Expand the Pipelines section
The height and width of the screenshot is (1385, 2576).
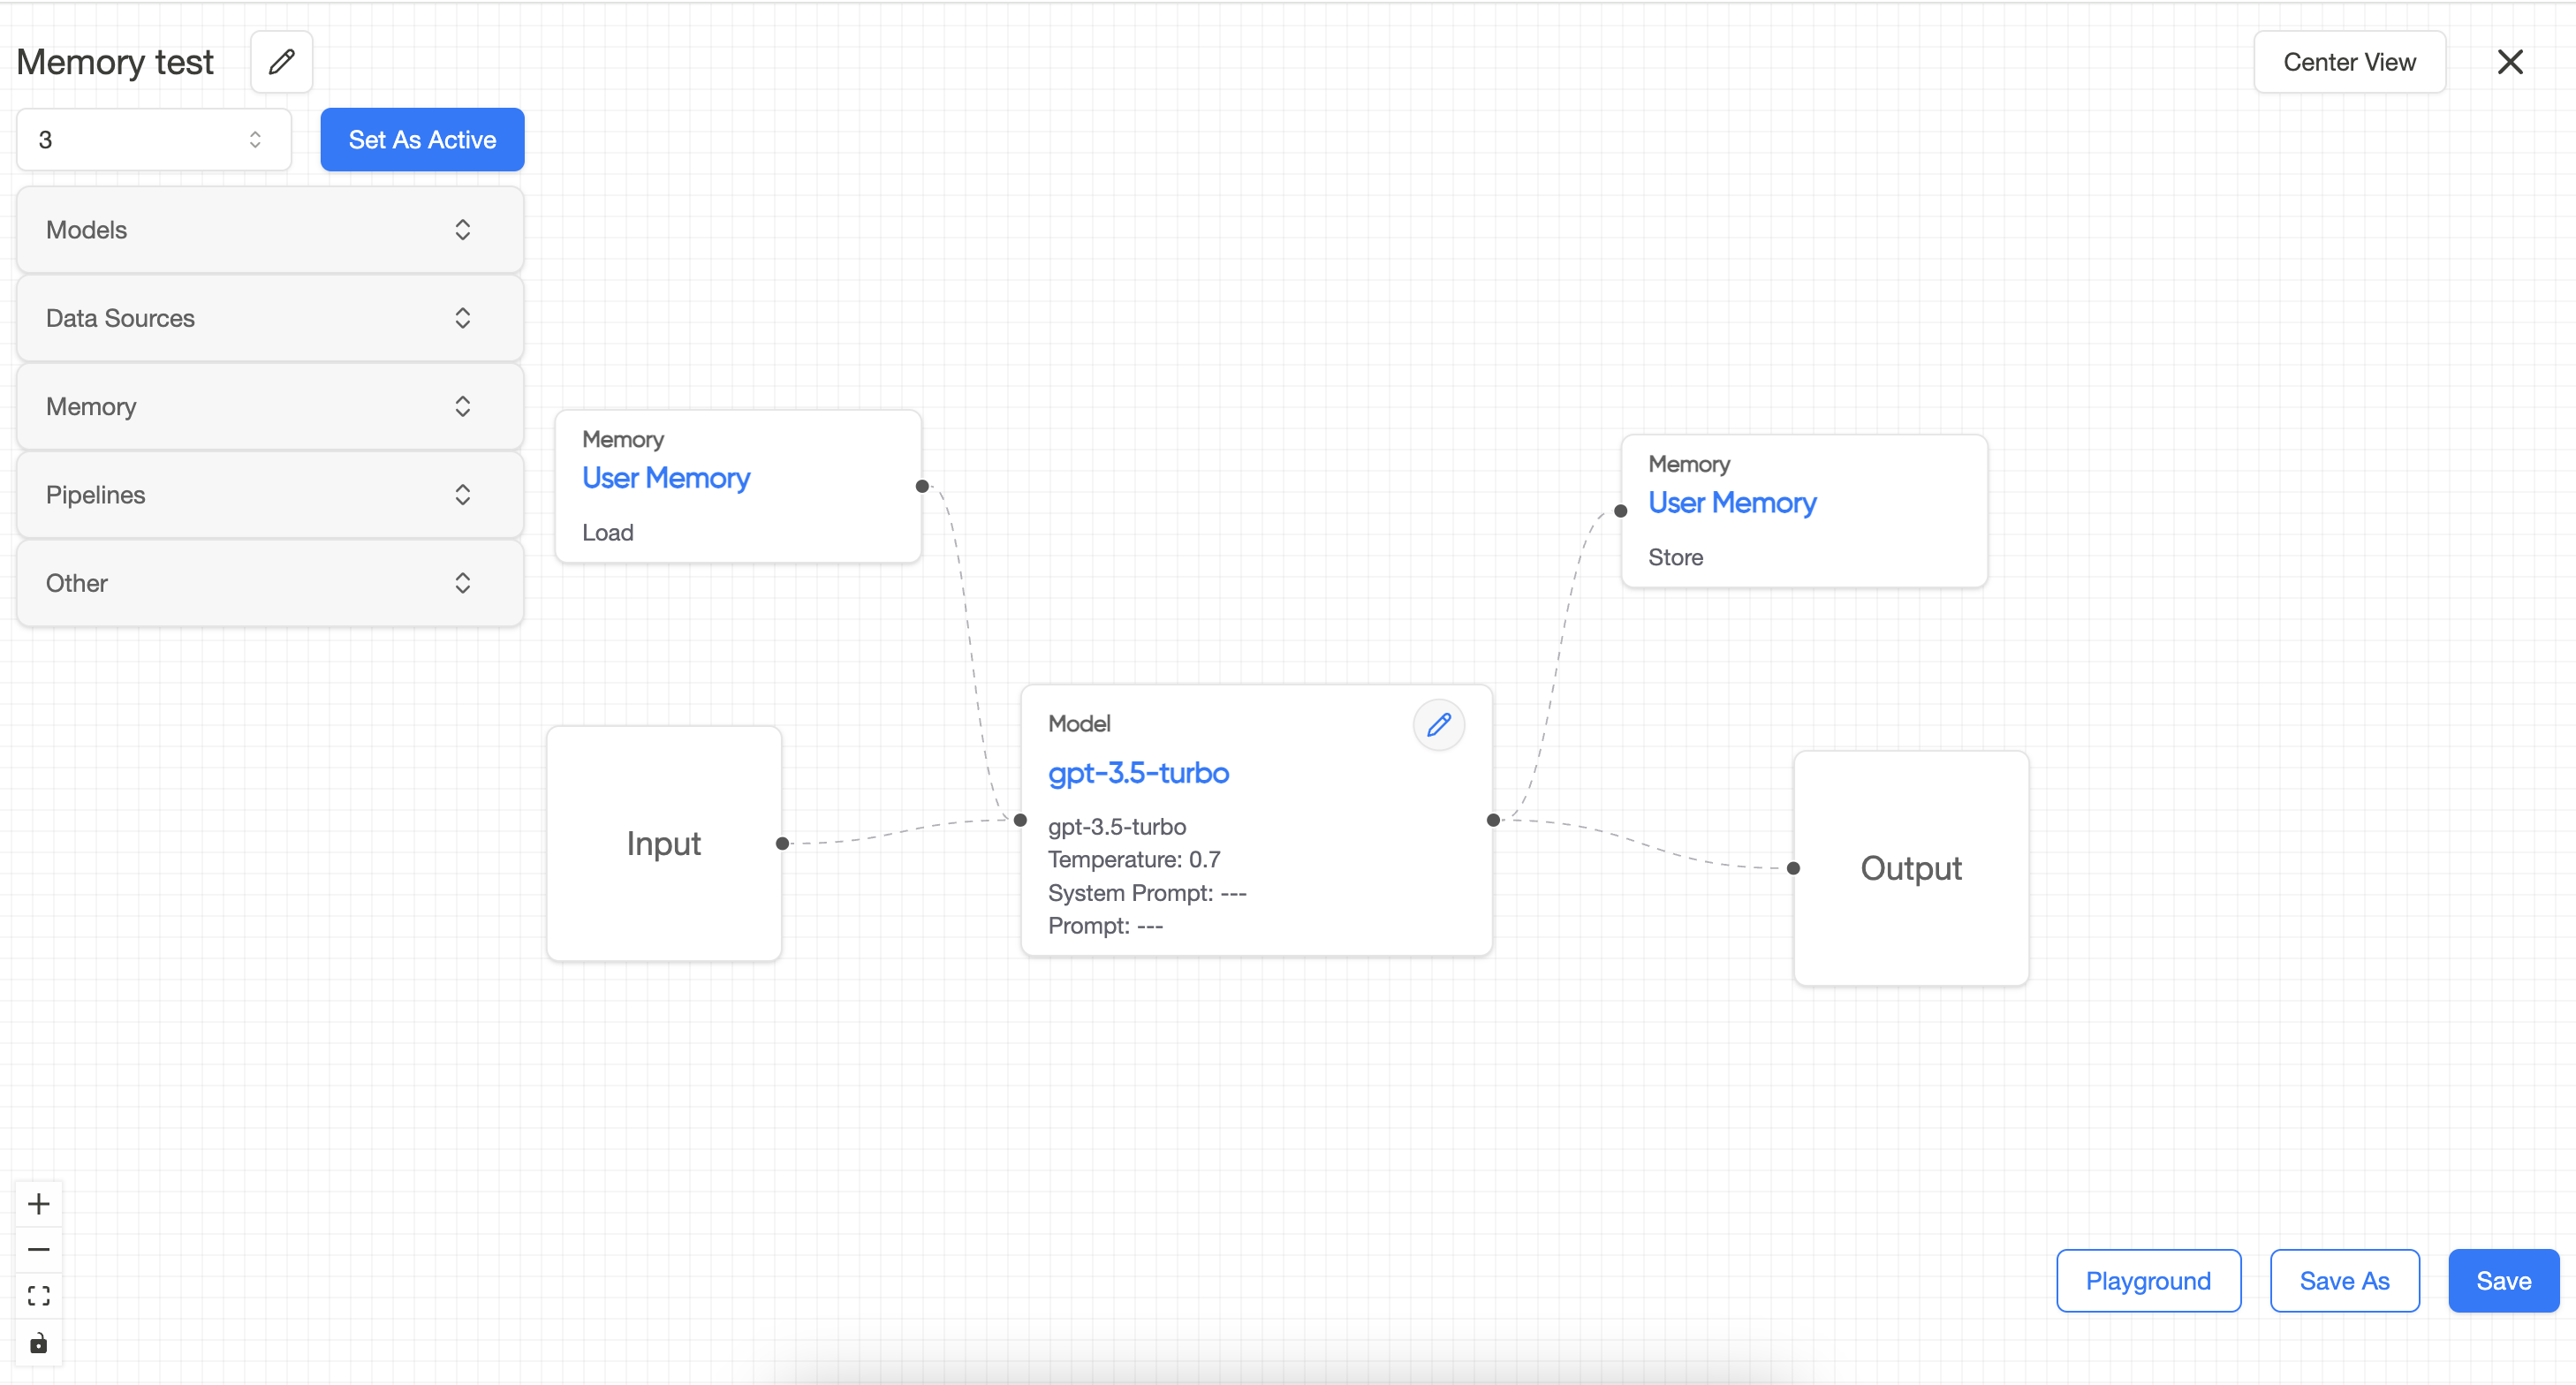(270, 495)
